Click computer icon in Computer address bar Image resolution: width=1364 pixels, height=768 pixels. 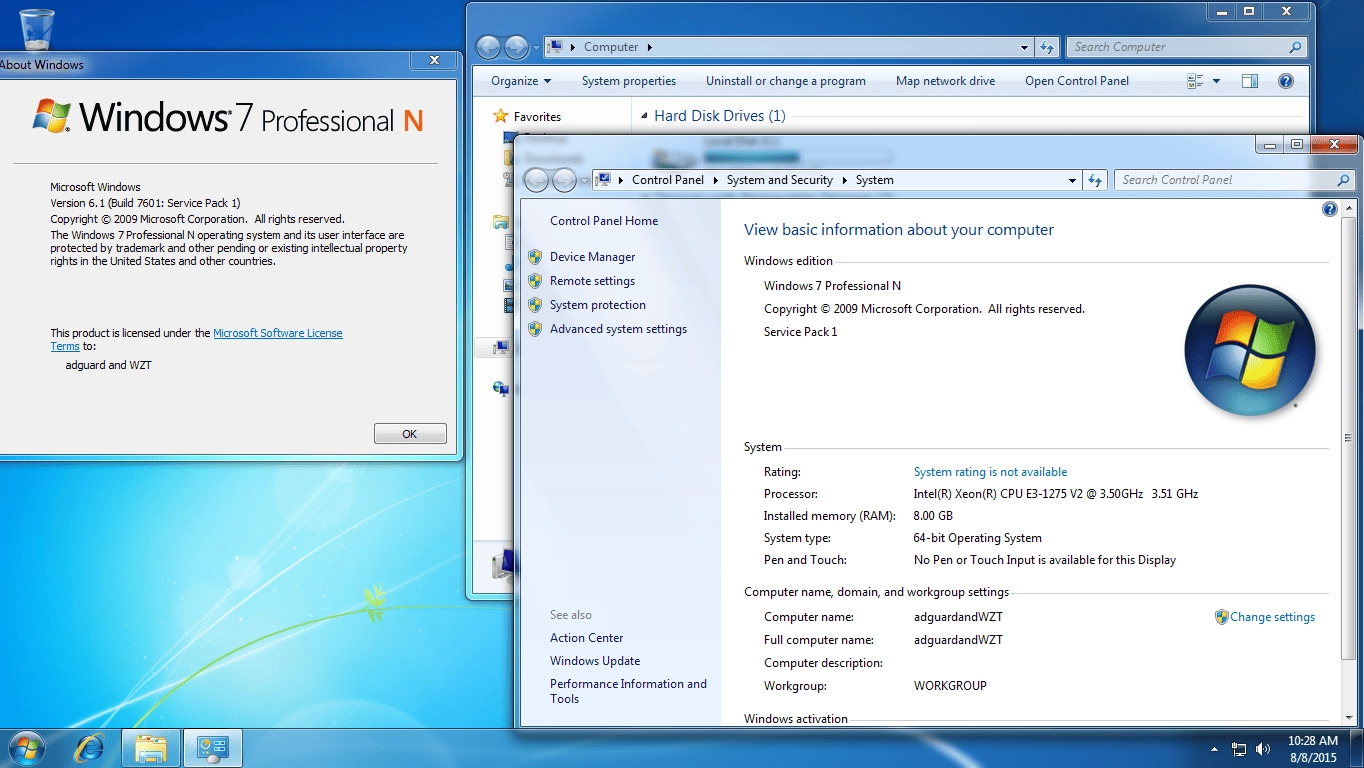click(556, 47)
